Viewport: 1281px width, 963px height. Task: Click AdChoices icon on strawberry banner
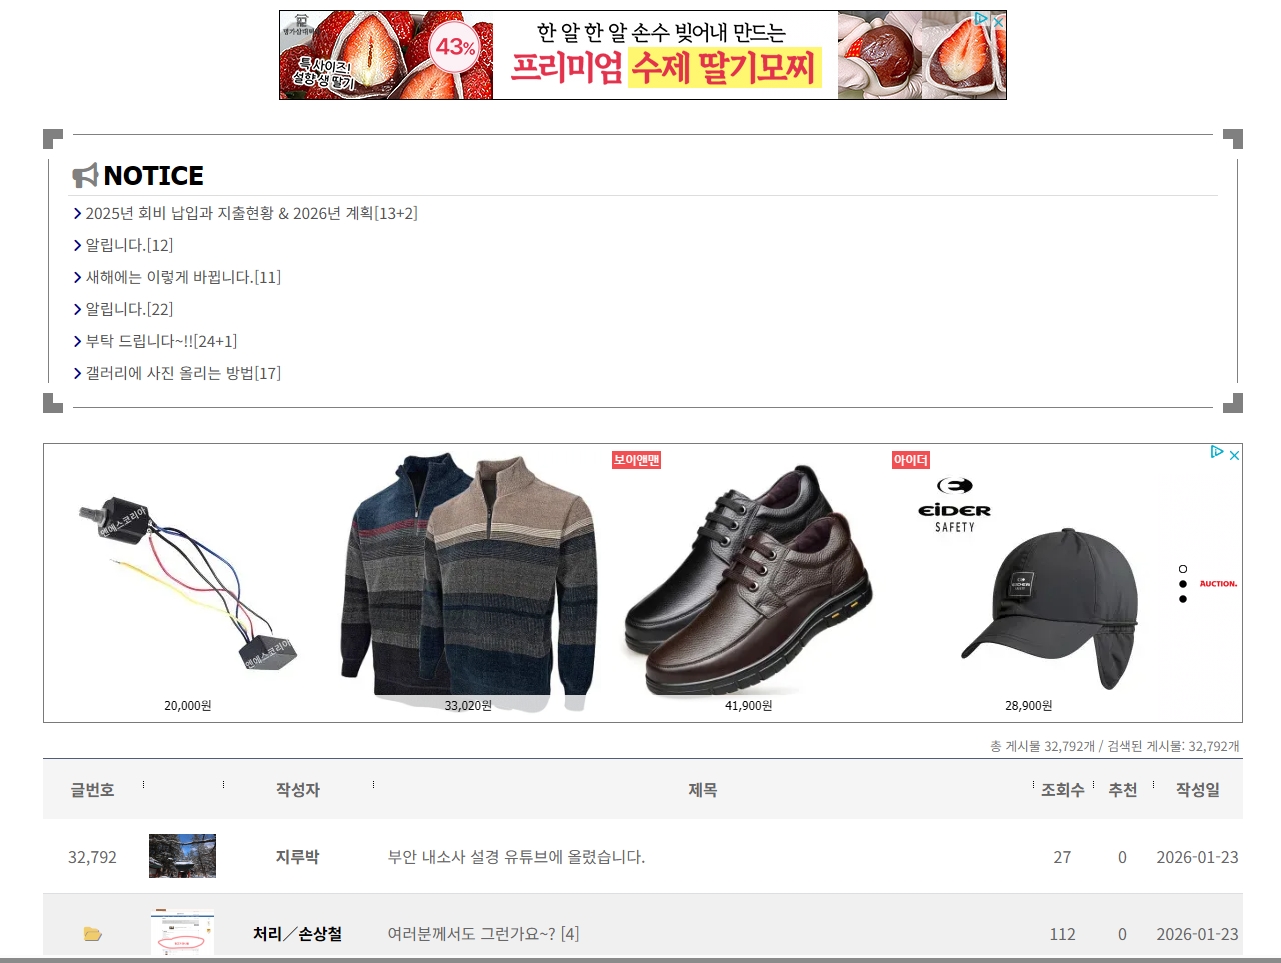(x=981, y=19)
